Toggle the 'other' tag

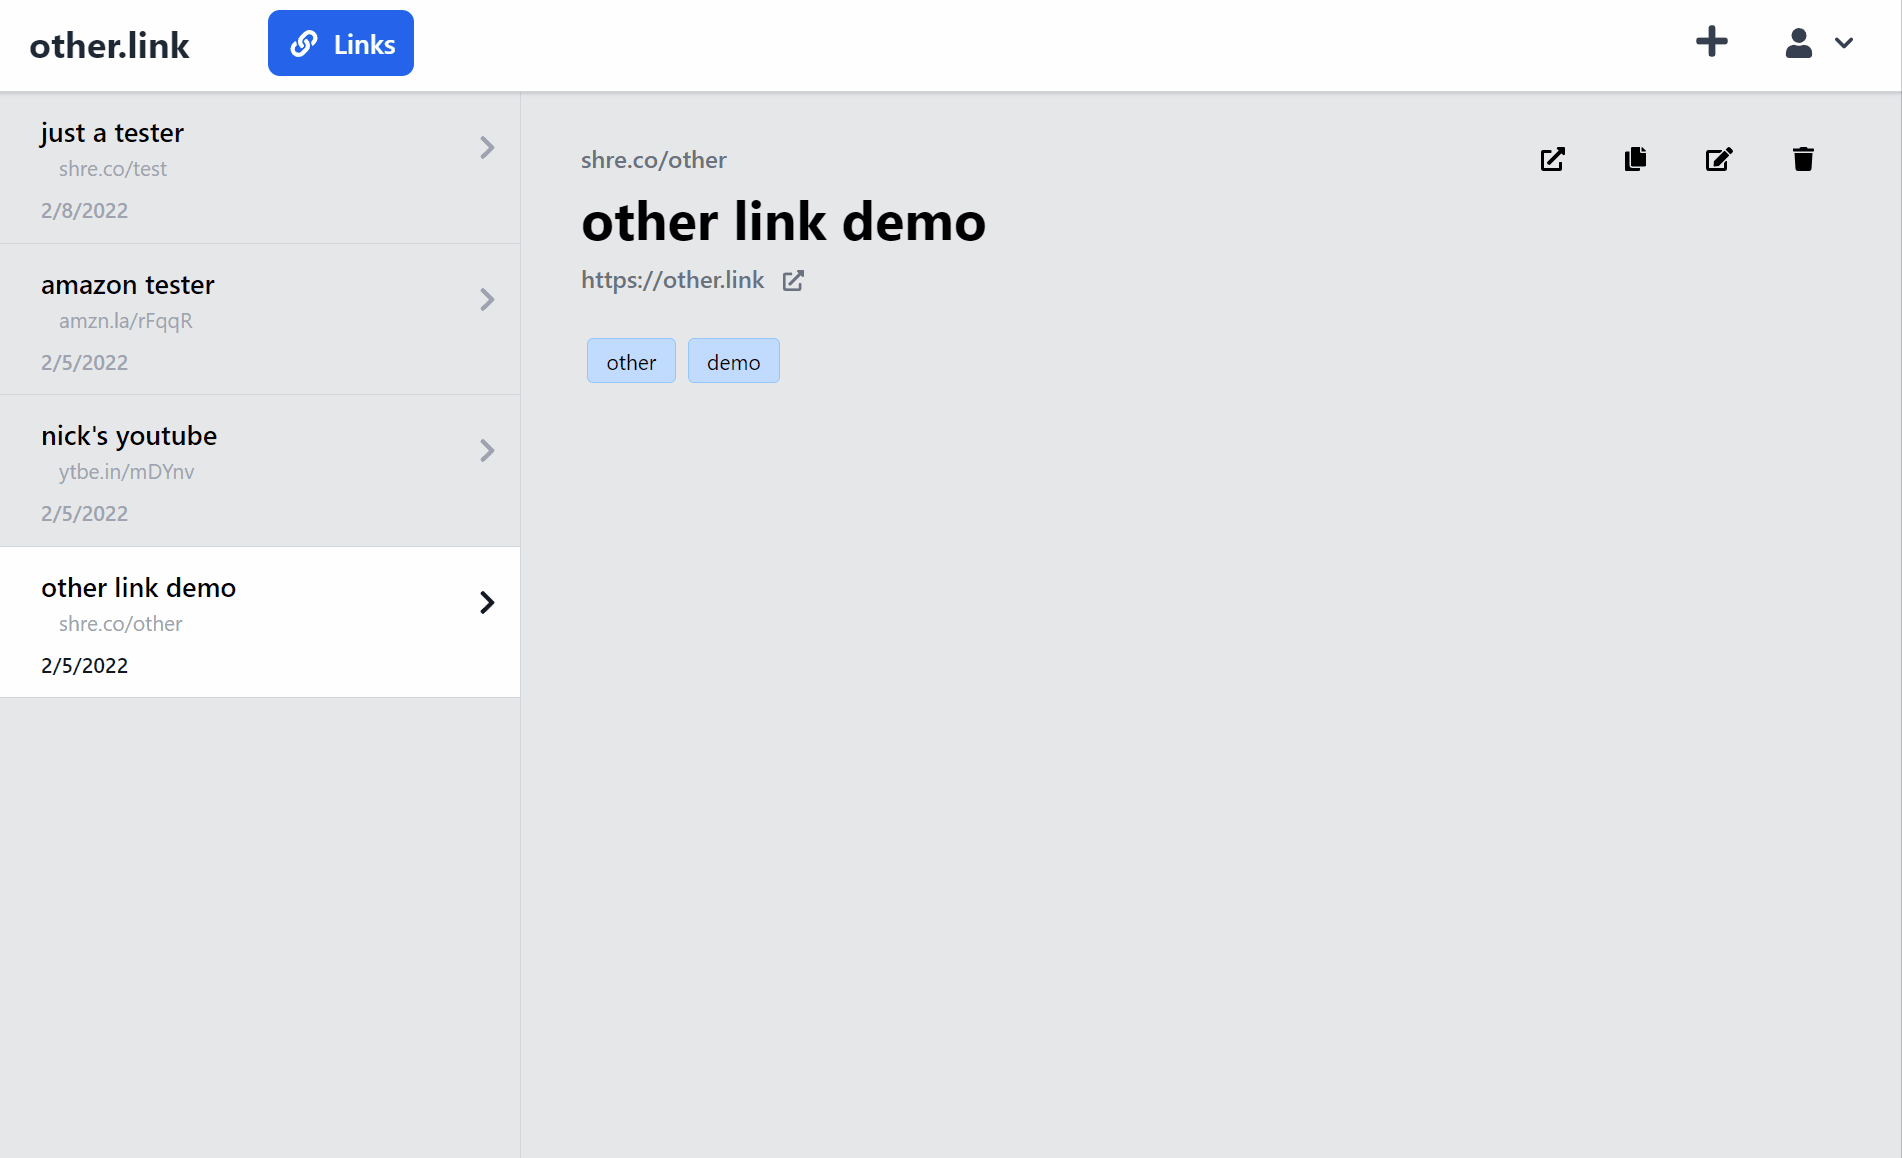point(631,361)
